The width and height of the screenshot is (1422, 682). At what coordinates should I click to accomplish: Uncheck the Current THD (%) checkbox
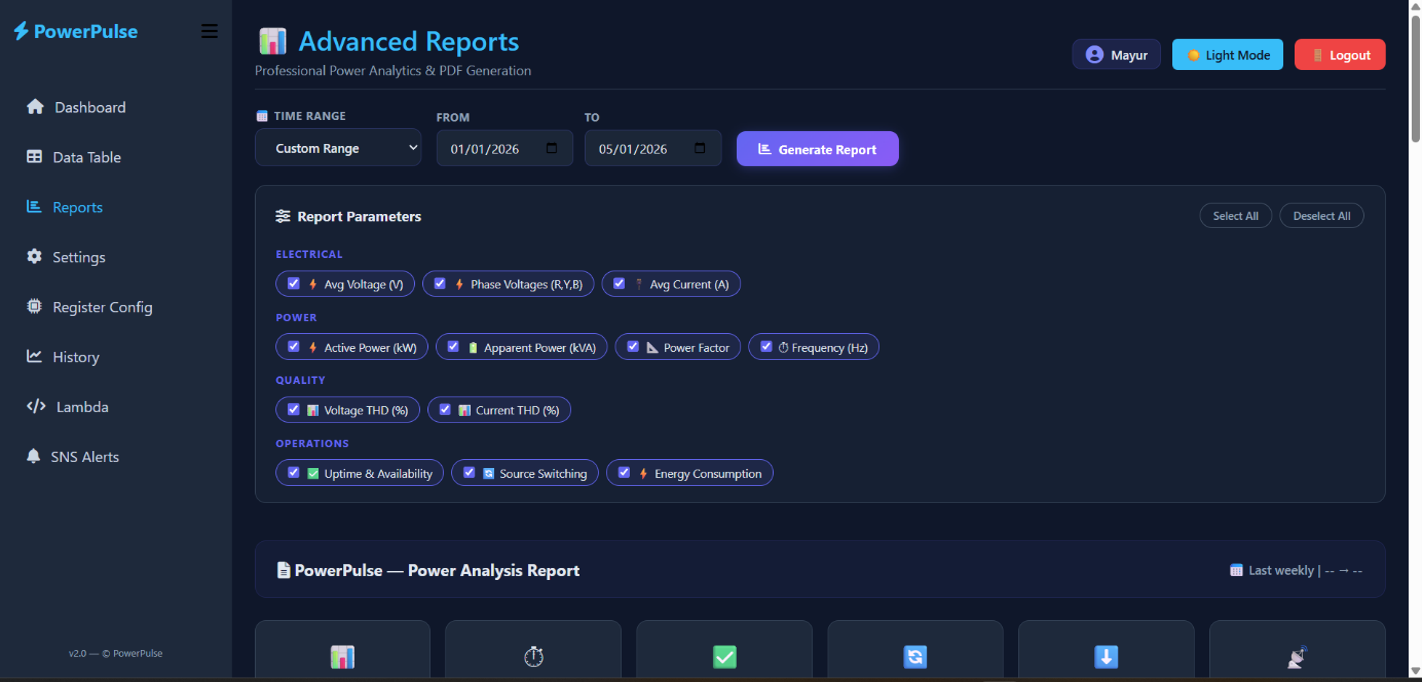(x=445, y=410)
